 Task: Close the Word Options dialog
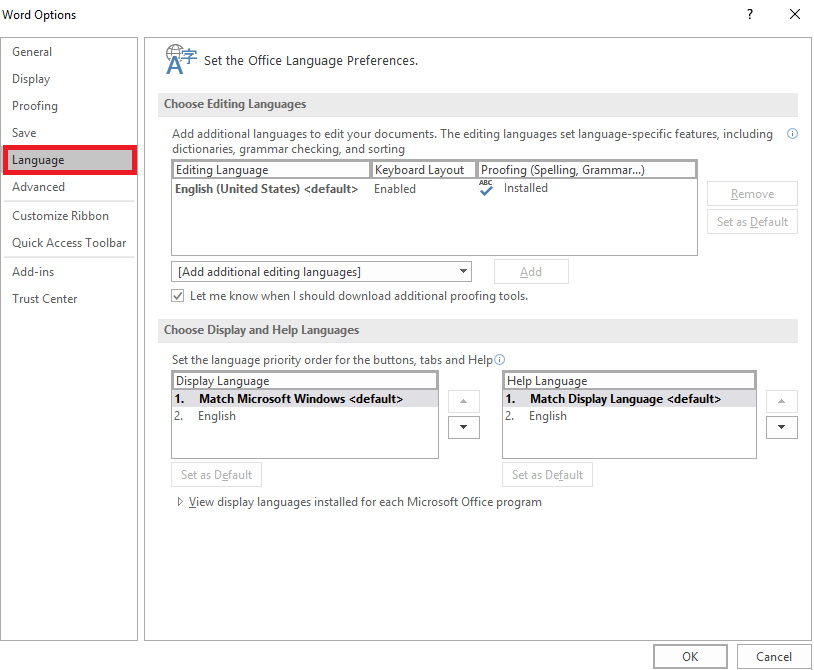795,15
